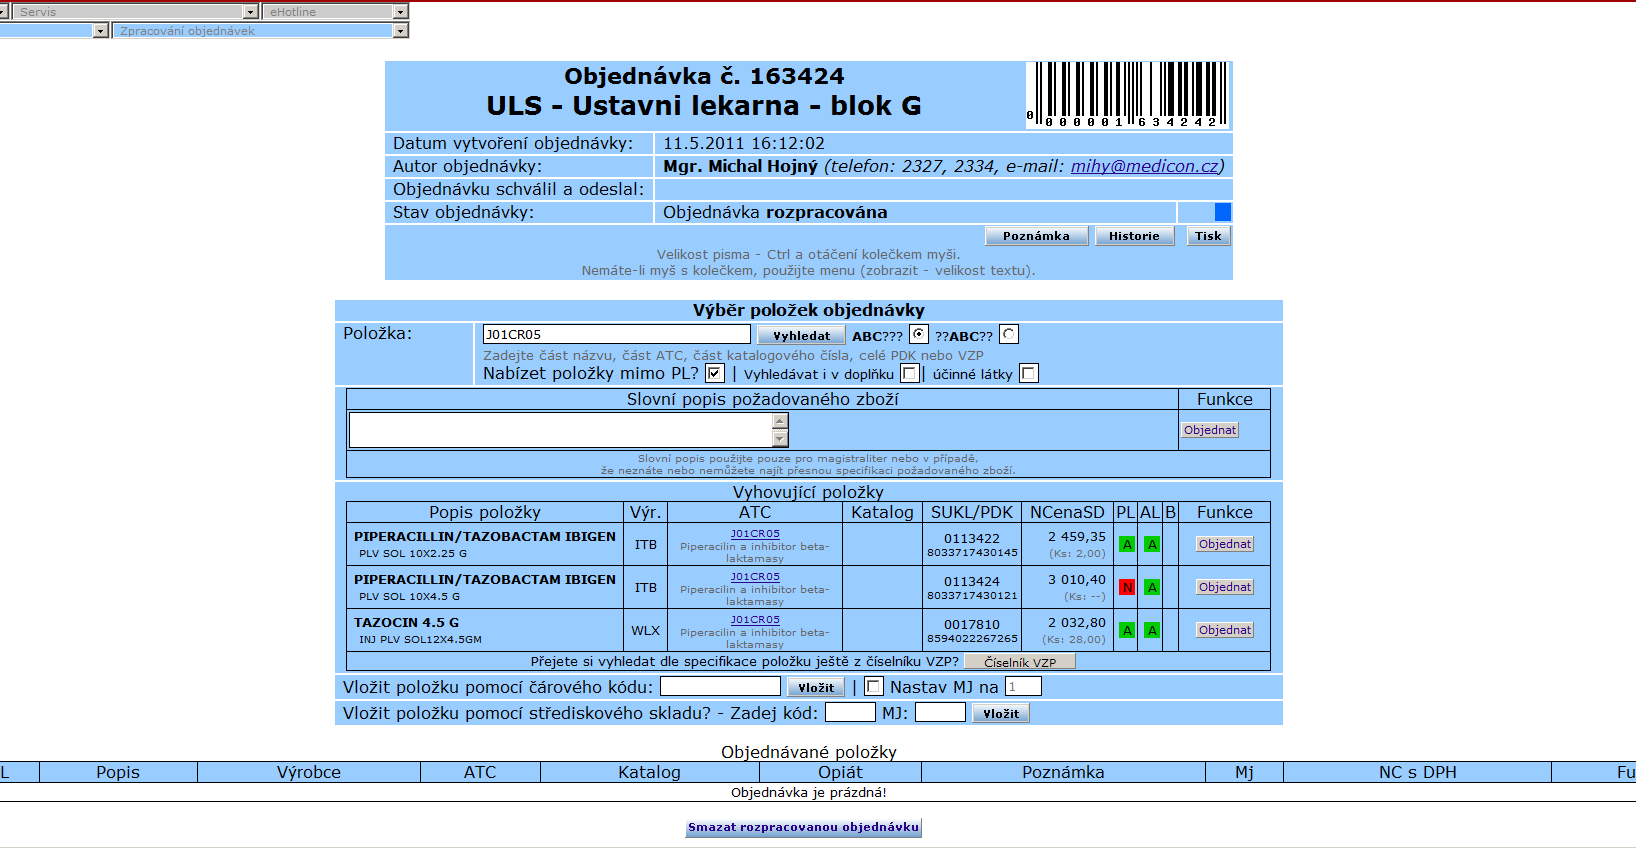This screenshot has width=1636, height=848.
Task: Open the Servis dropdown menu
Action: (x=136, y=12)
